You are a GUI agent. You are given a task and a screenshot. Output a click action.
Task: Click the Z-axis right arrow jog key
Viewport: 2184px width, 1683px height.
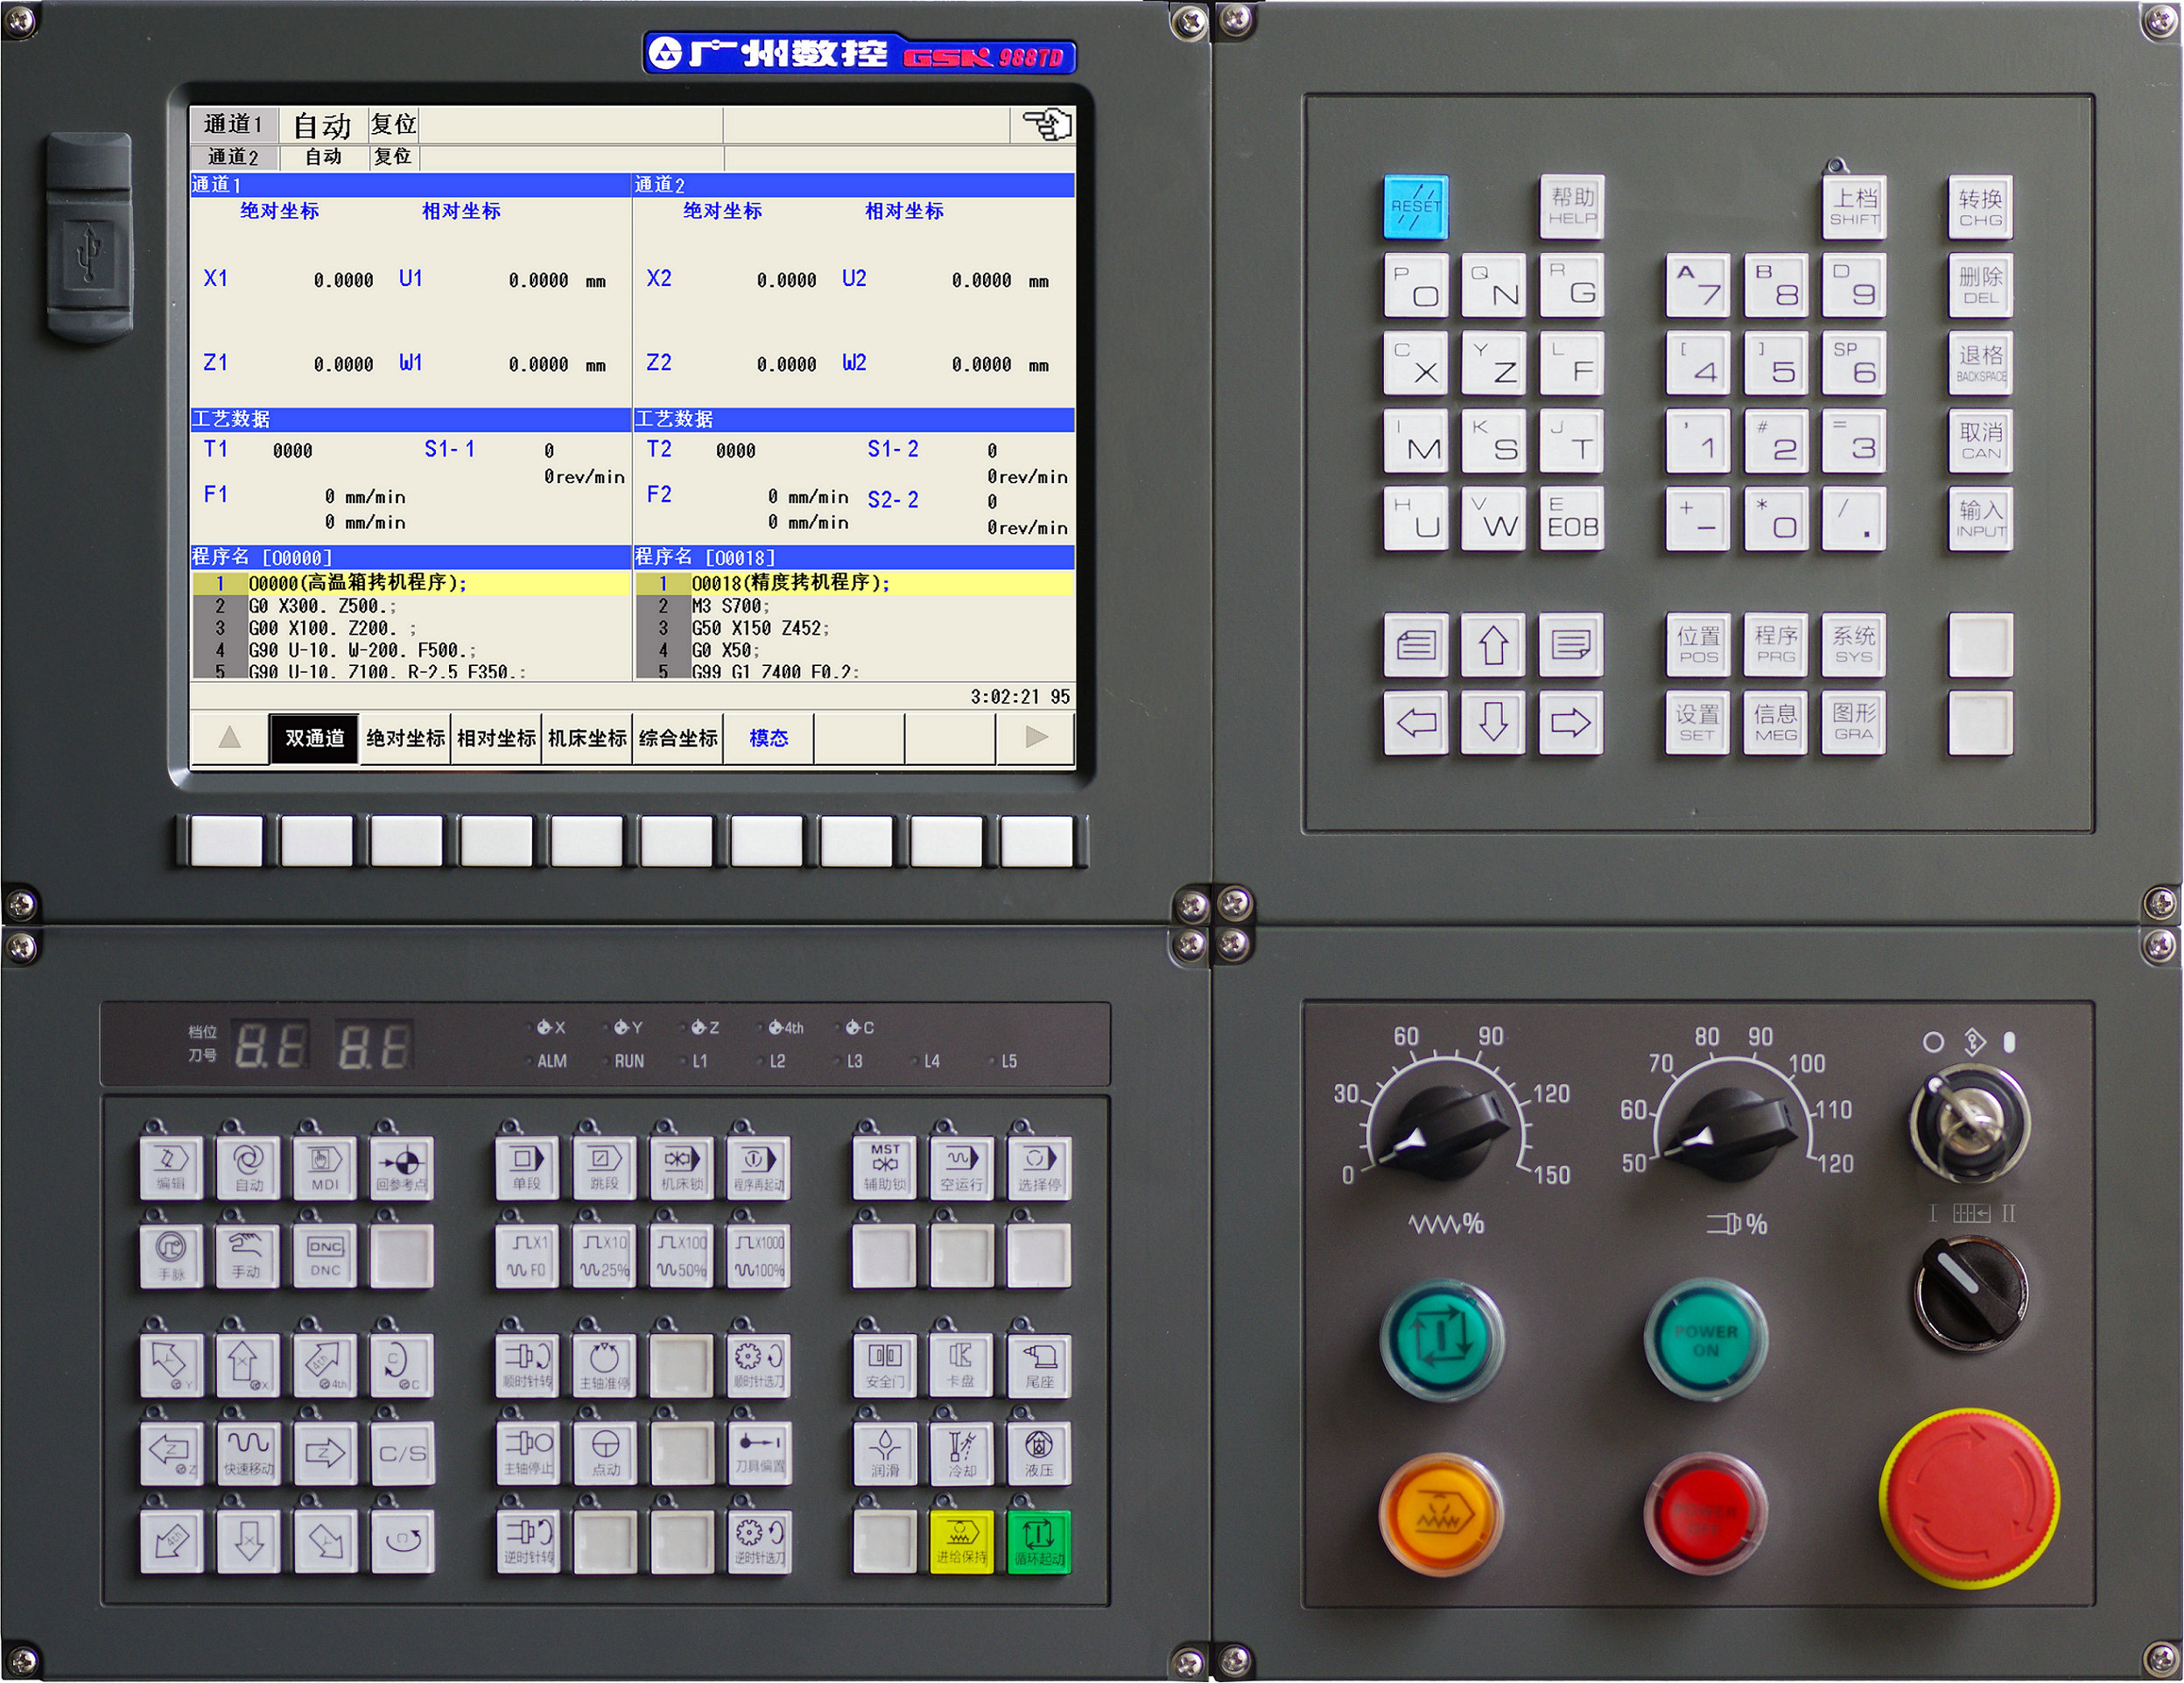pos(325,1453)
